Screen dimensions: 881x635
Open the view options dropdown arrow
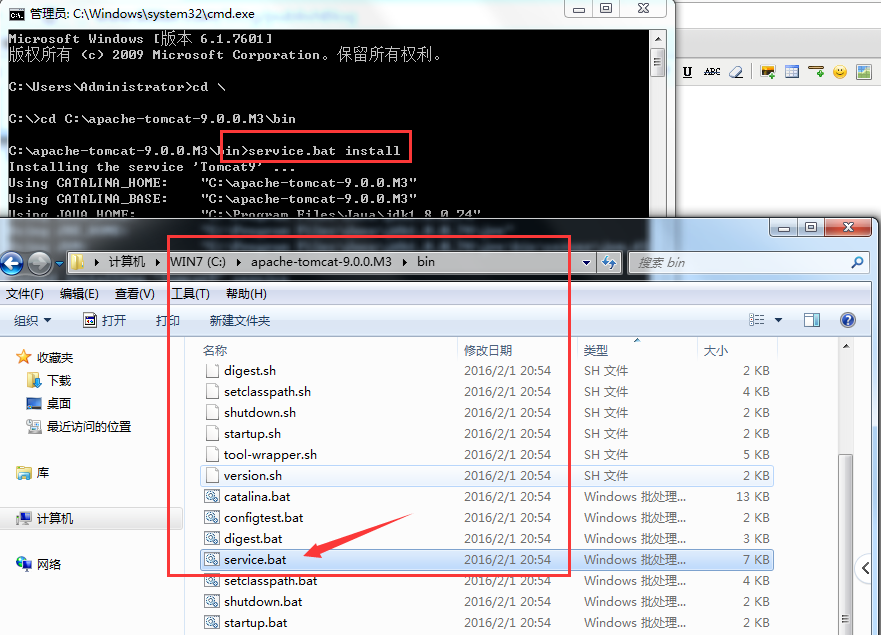(778, 320)
